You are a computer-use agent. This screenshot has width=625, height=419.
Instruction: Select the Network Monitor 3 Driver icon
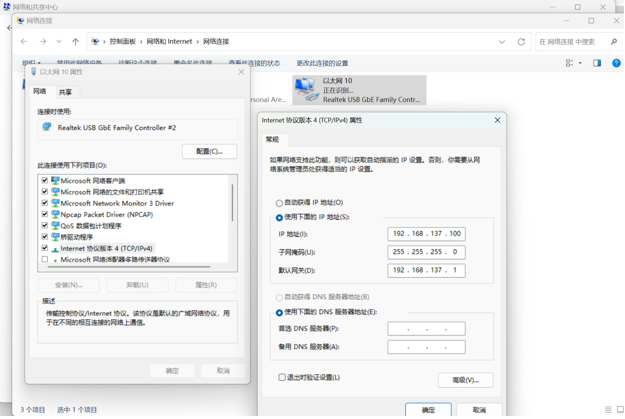pyautogui.click(x=55, y=203)
